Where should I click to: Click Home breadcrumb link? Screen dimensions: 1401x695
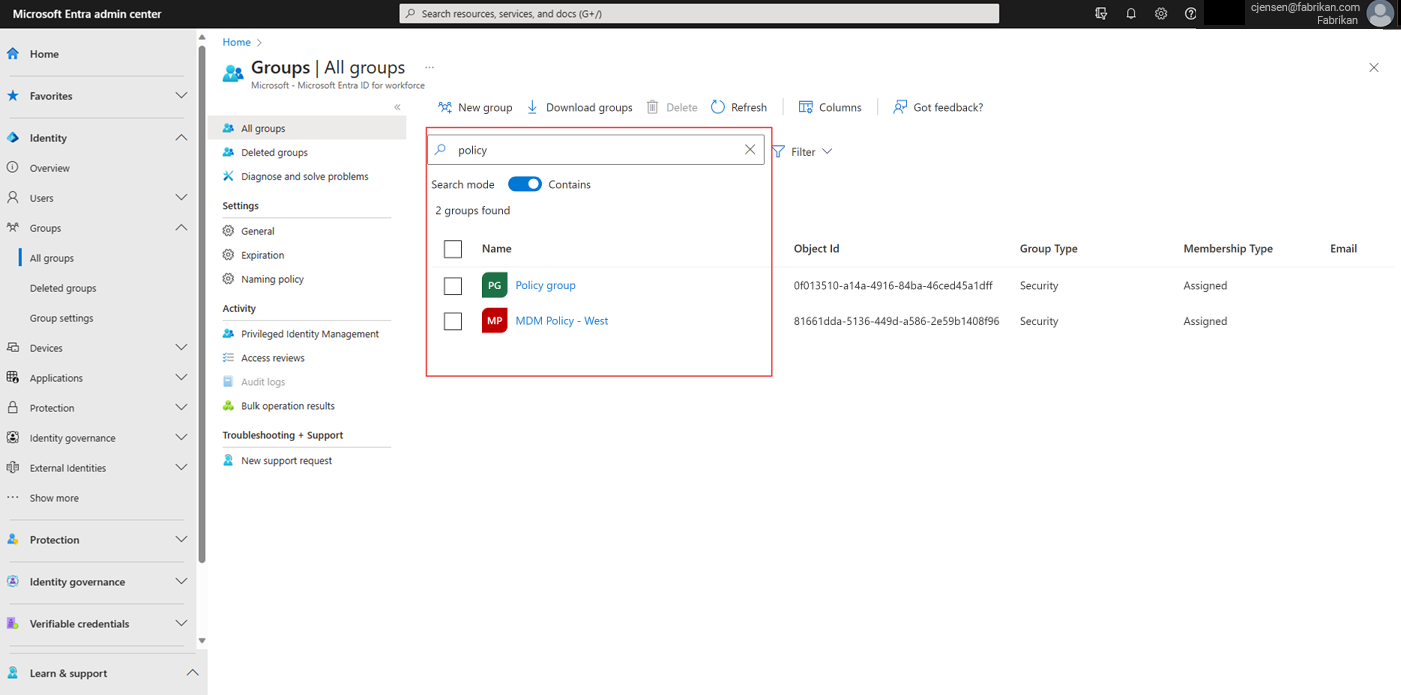pyautogui.click(x=237, y=42)
